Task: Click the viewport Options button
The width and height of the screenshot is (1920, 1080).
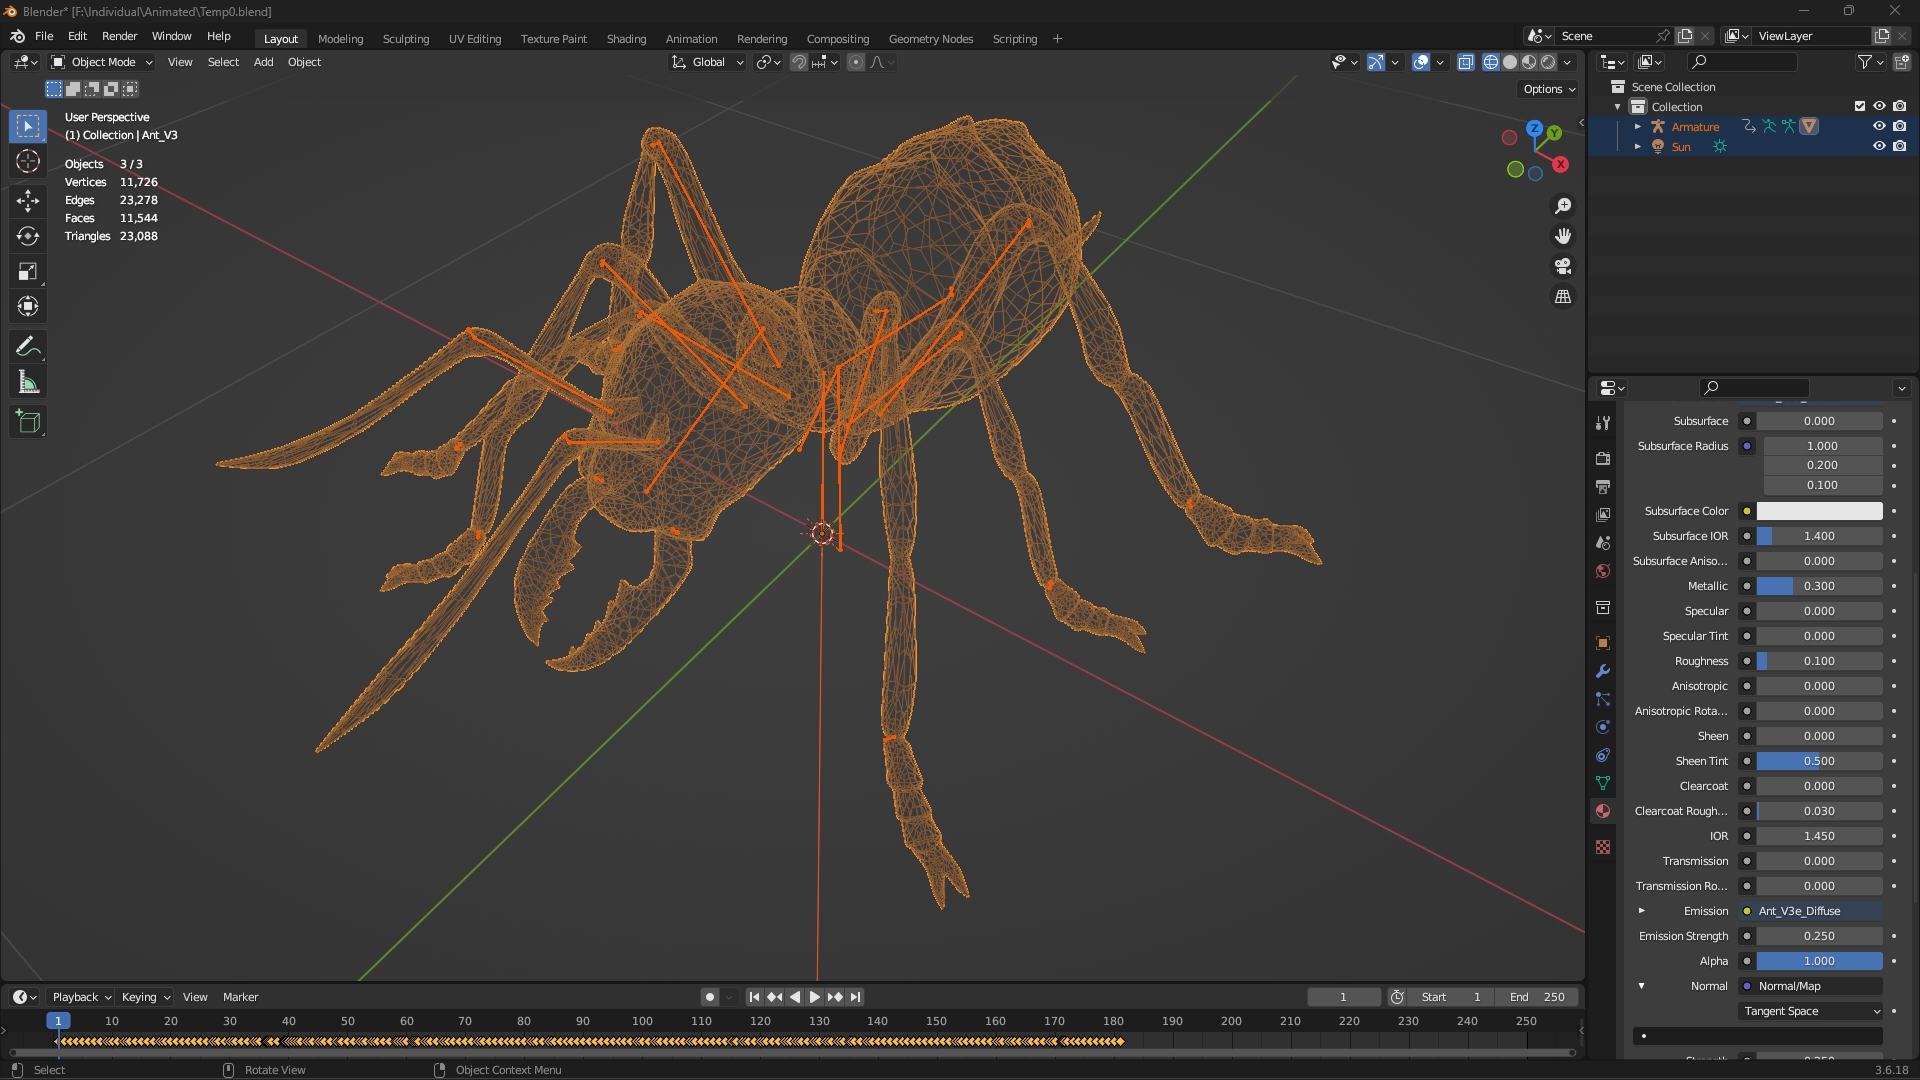Action: [x=1548, y=89]
